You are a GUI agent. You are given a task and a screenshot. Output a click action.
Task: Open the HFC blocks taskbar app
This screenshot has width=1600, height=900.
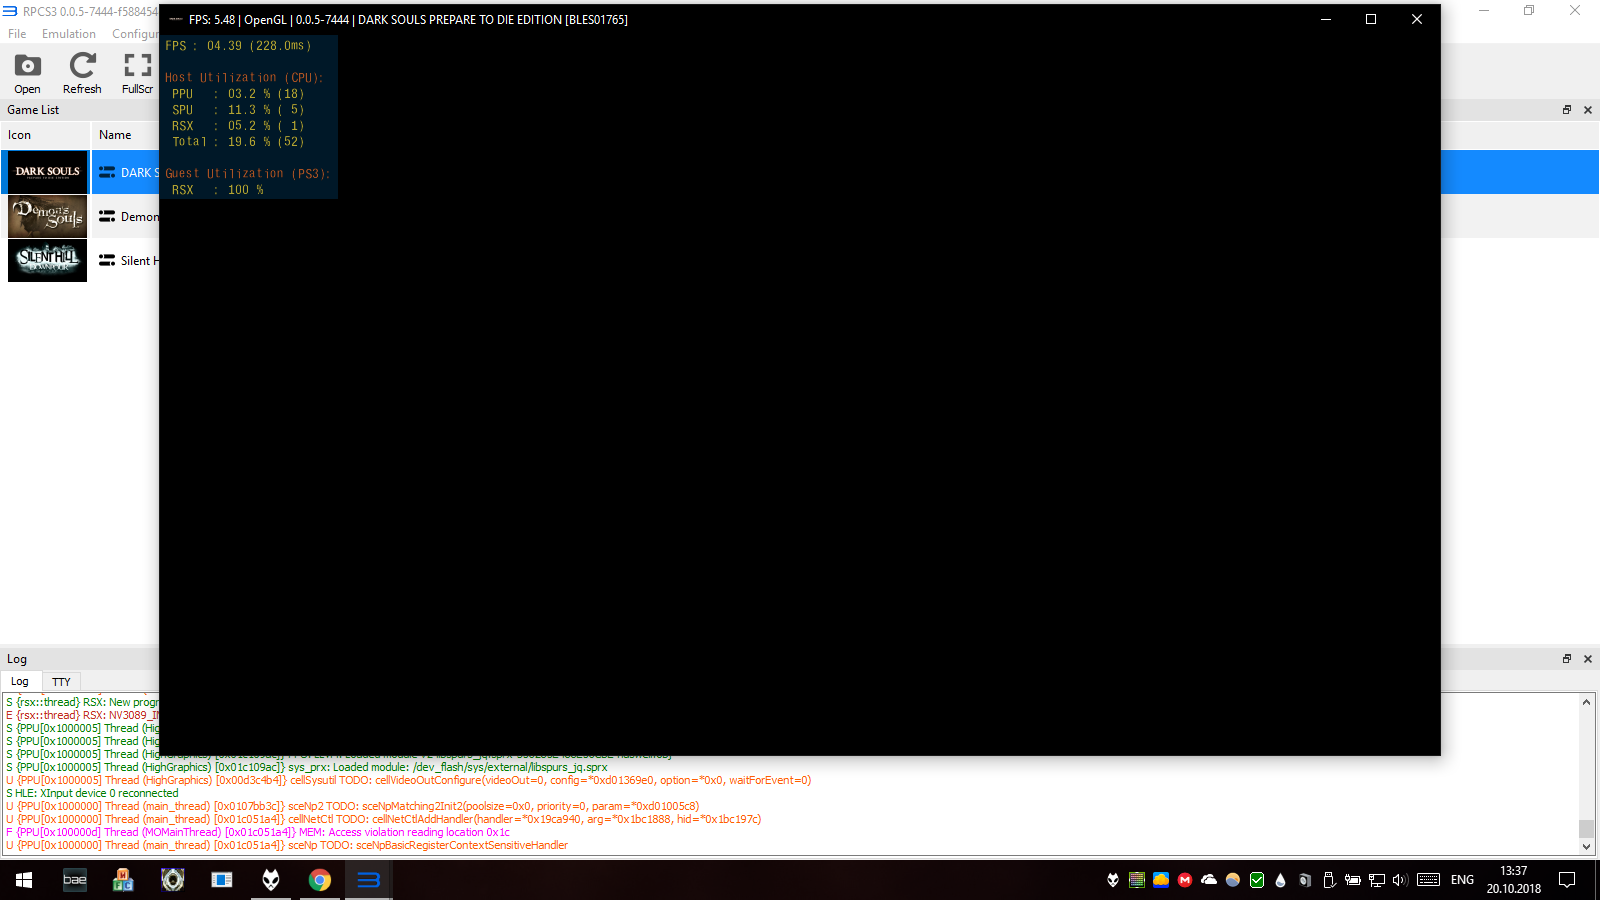pyautogui.click(x=123, y=880)
